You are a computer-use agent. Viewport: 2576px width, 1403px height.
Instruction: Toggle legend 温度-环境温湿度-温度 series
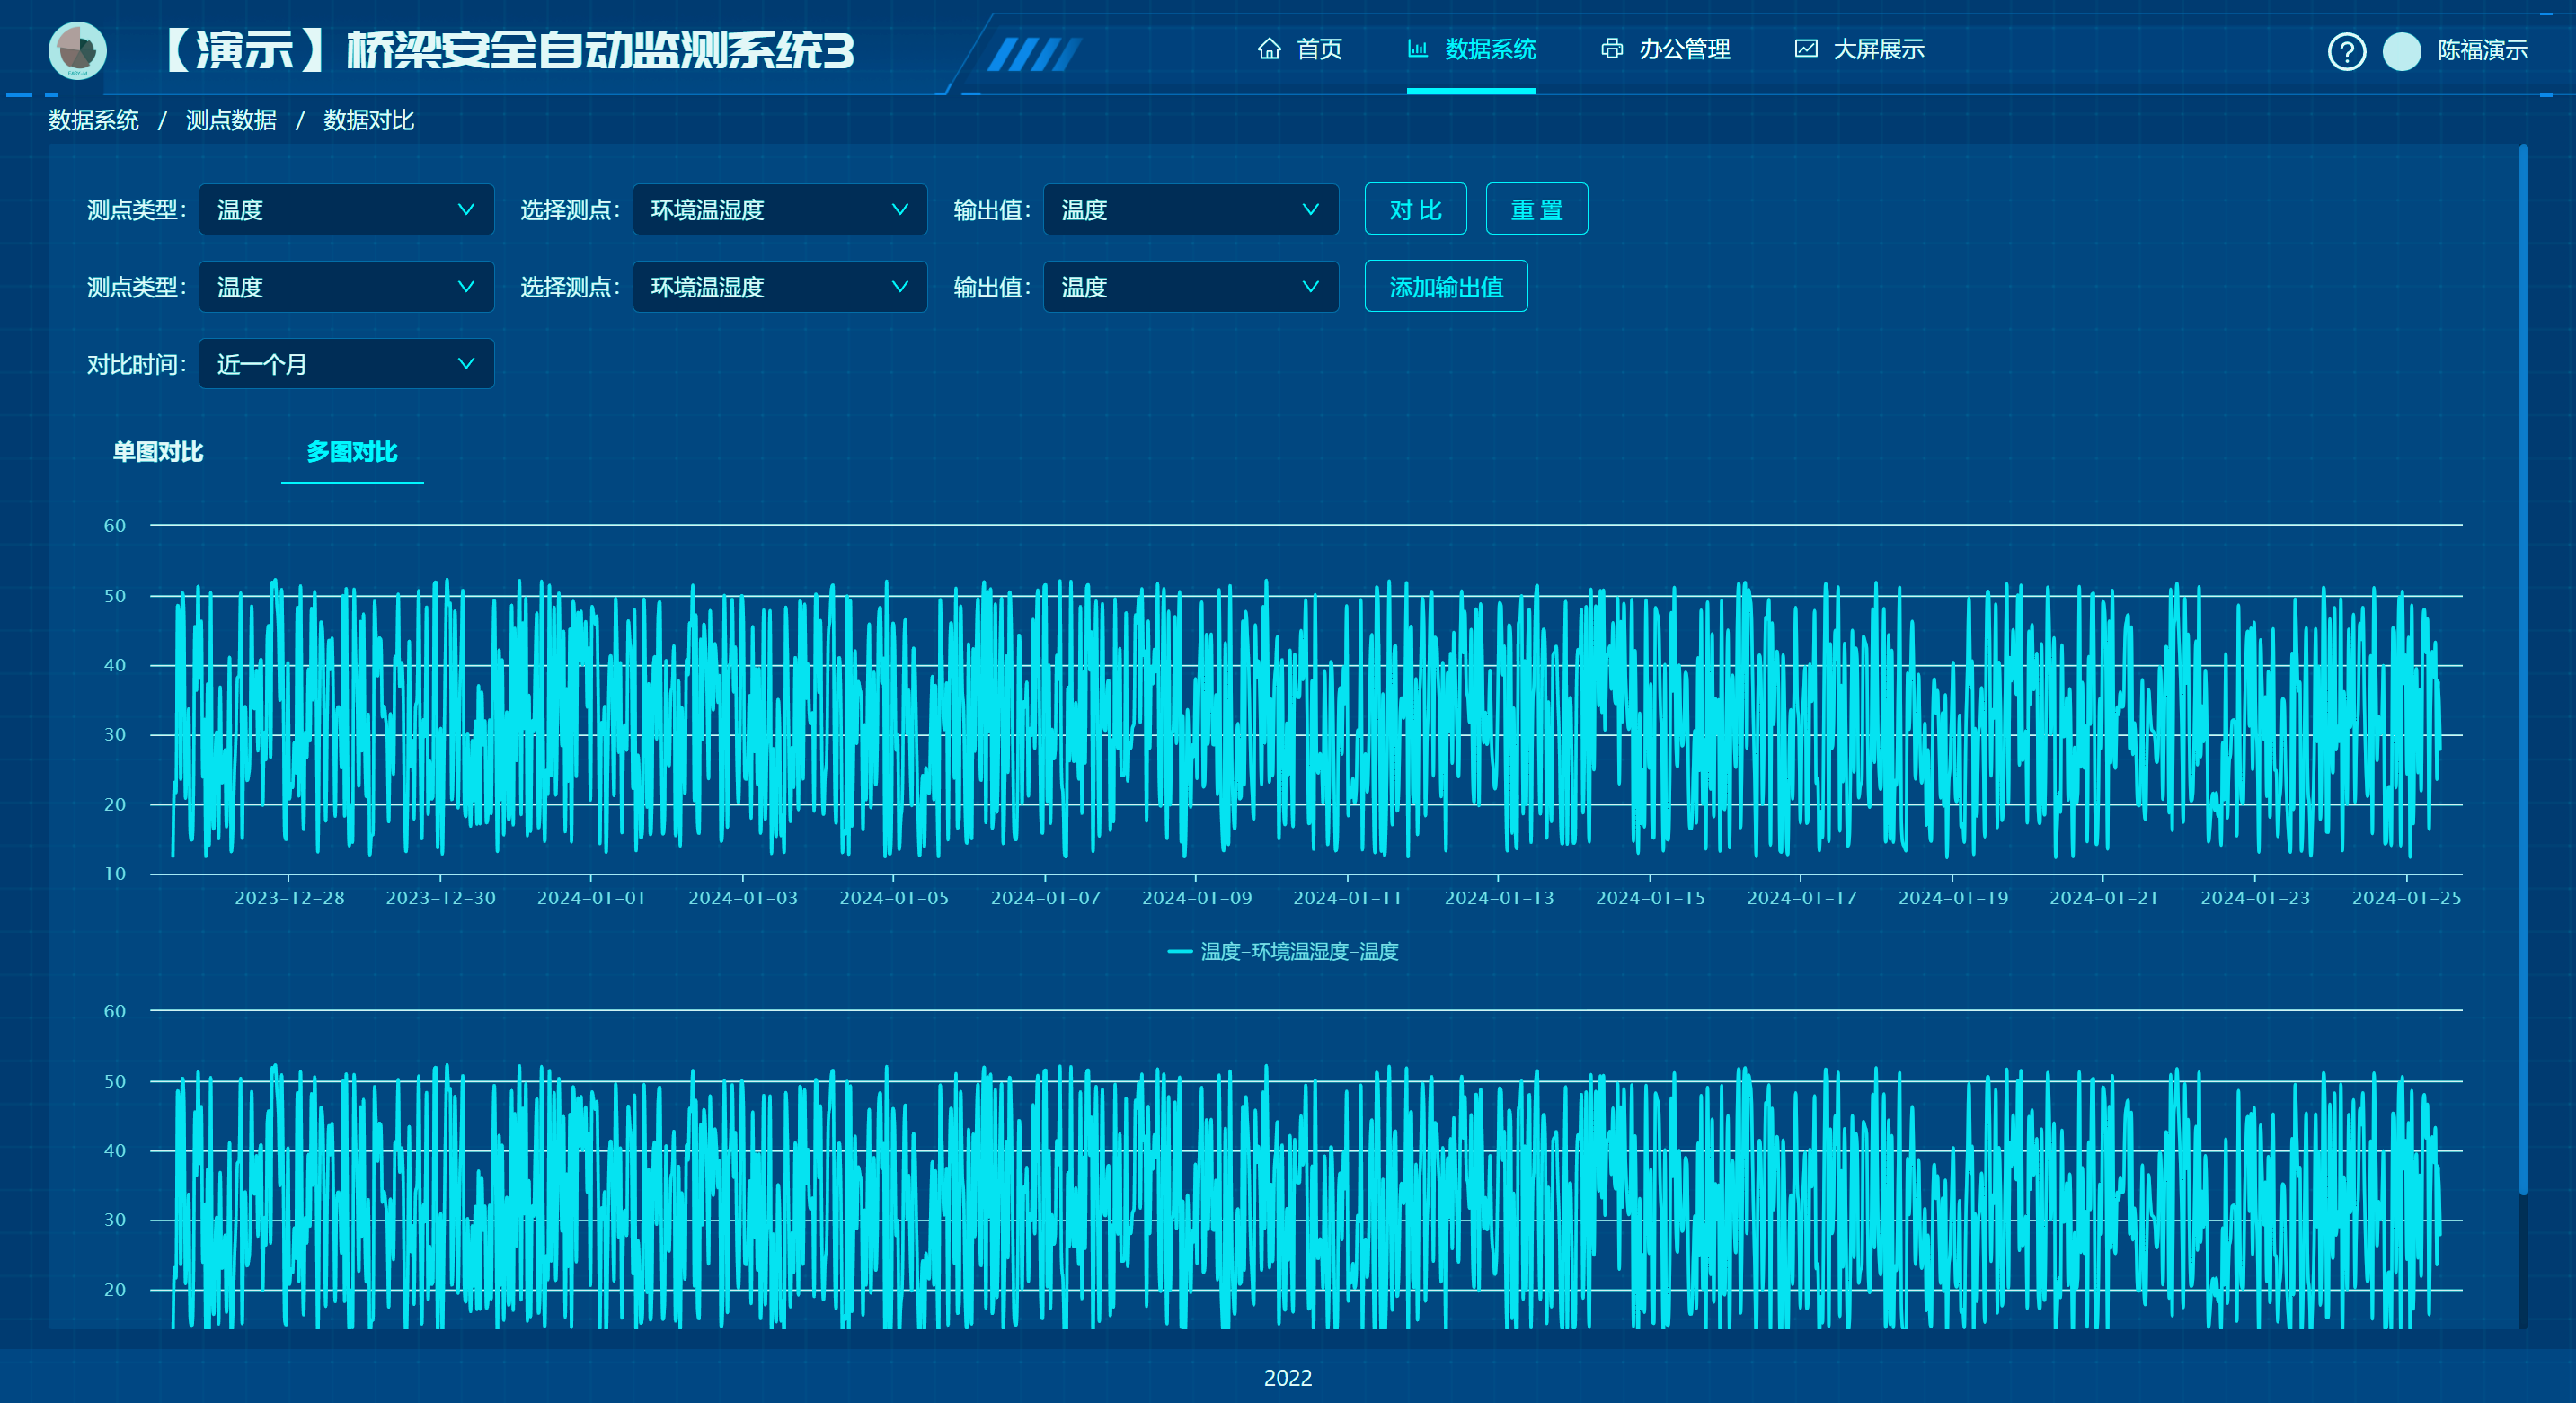click(1282, 951)
